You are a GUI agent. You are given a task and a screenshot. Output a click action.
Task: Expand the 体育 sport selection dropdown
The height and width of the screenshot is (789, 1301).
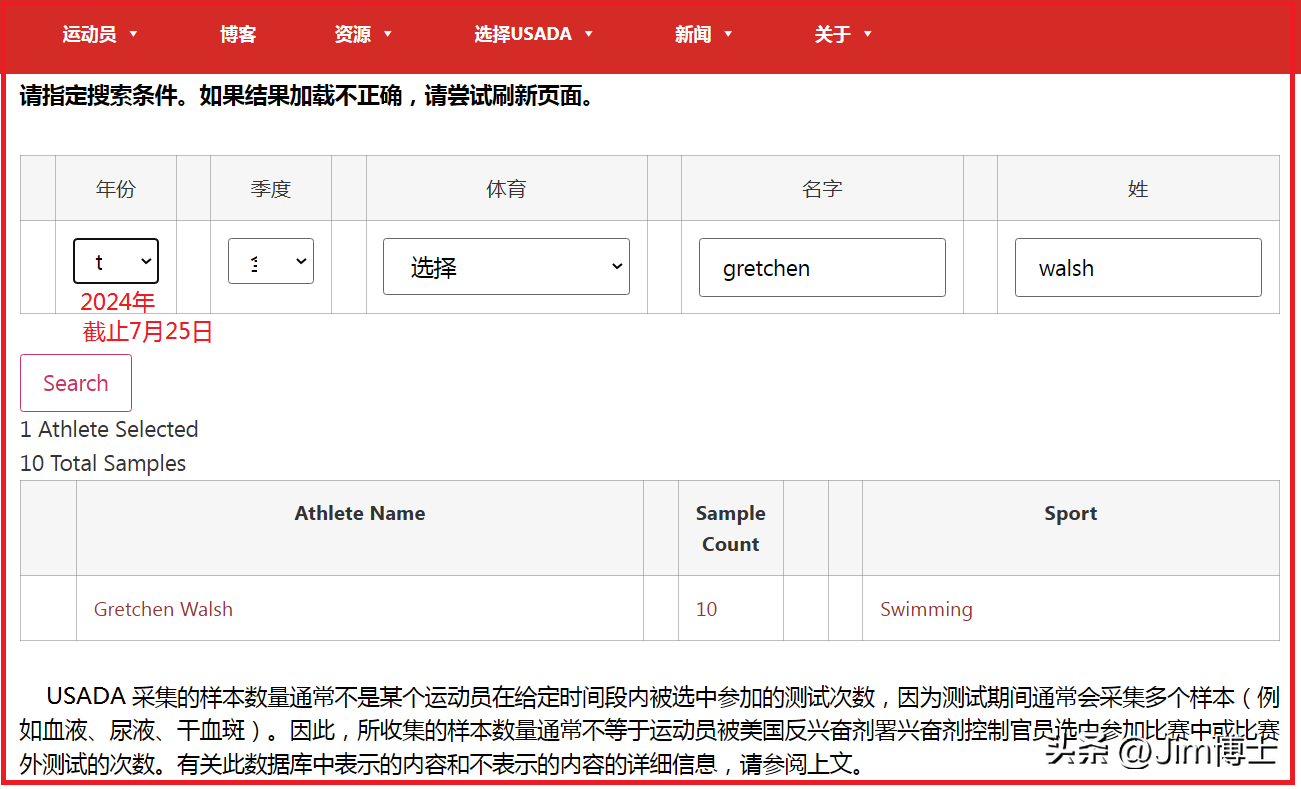tap(506, 267)
